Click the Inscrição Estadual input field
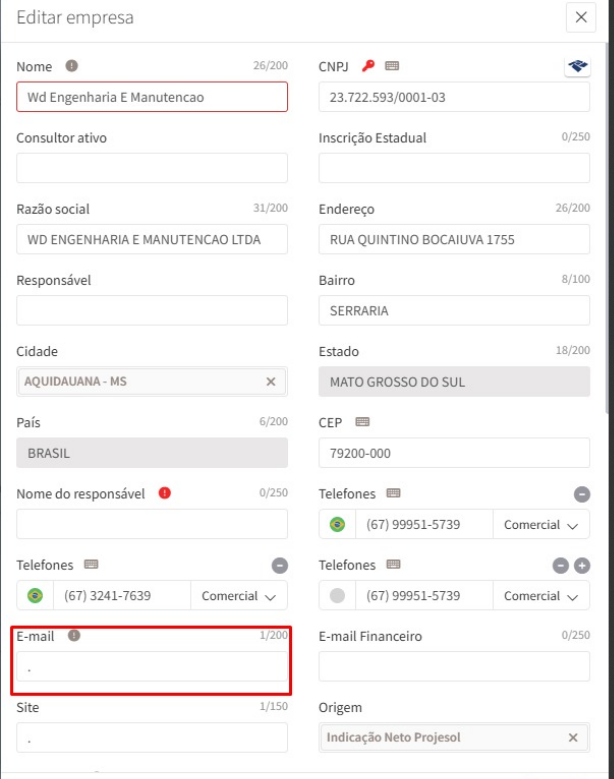Viewport: 614px width, 779px height. pos(454,168)
